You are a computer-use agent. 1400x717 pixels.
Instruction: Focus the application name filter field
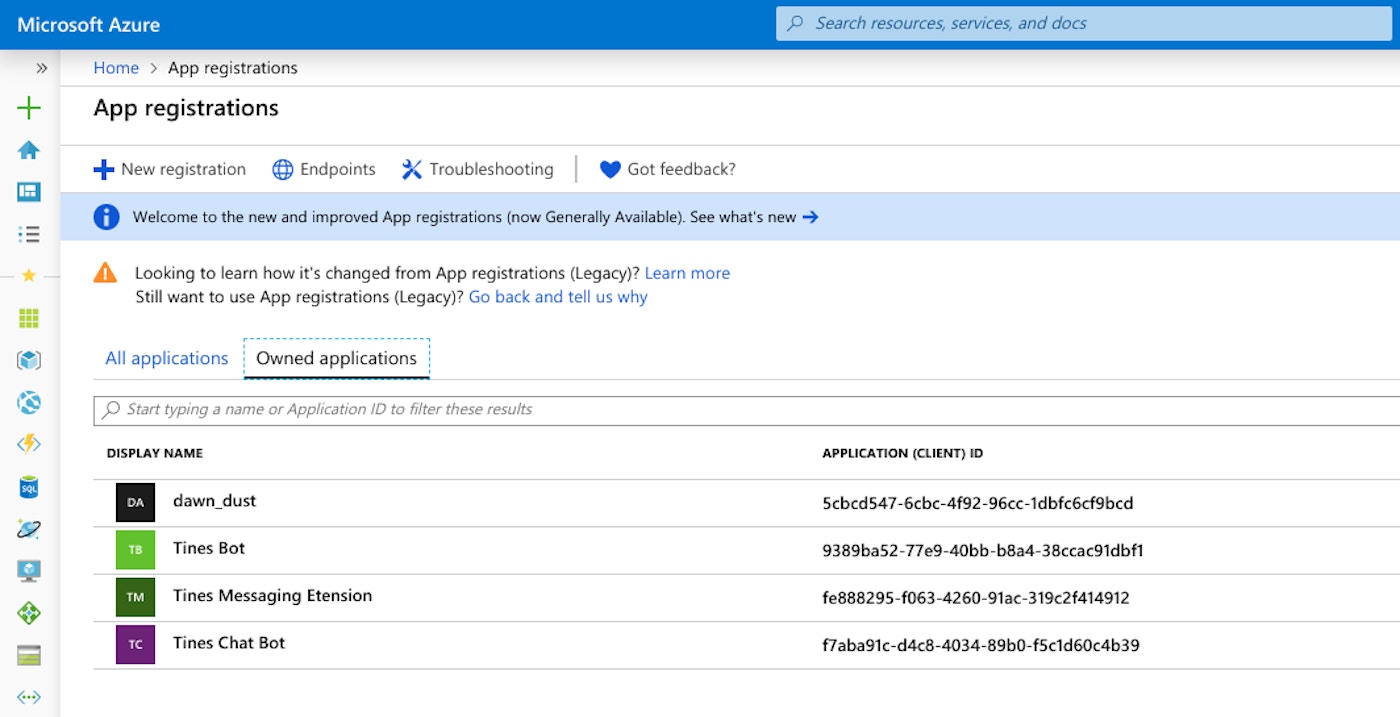coord(700,409)
